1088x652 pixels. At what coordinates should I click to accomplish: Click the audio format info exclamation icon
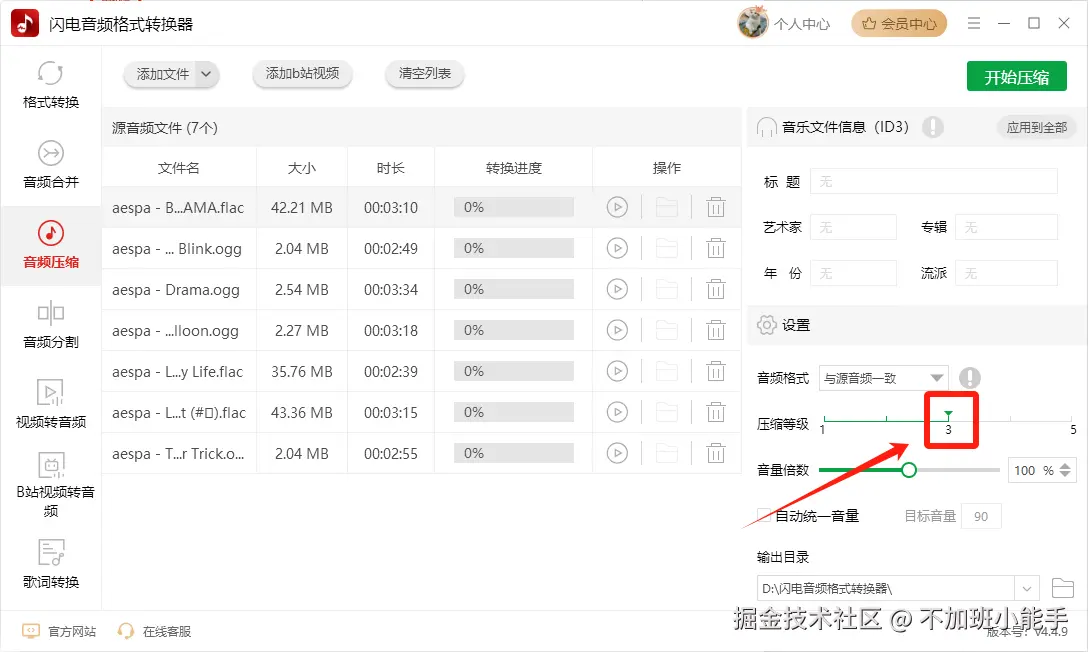pyautogui.click(x=969, y=377)
